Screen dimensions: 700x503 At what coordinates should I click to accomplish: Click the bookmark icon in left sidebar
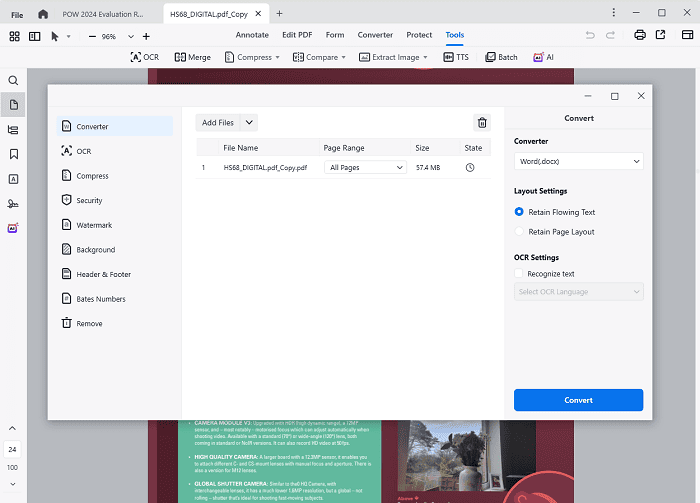coord(13,154)
